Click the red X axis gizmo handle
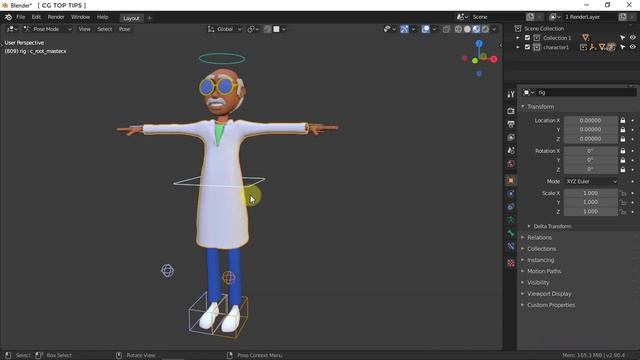Viewport: 640px width, 360px height. (x=494, y=59)
